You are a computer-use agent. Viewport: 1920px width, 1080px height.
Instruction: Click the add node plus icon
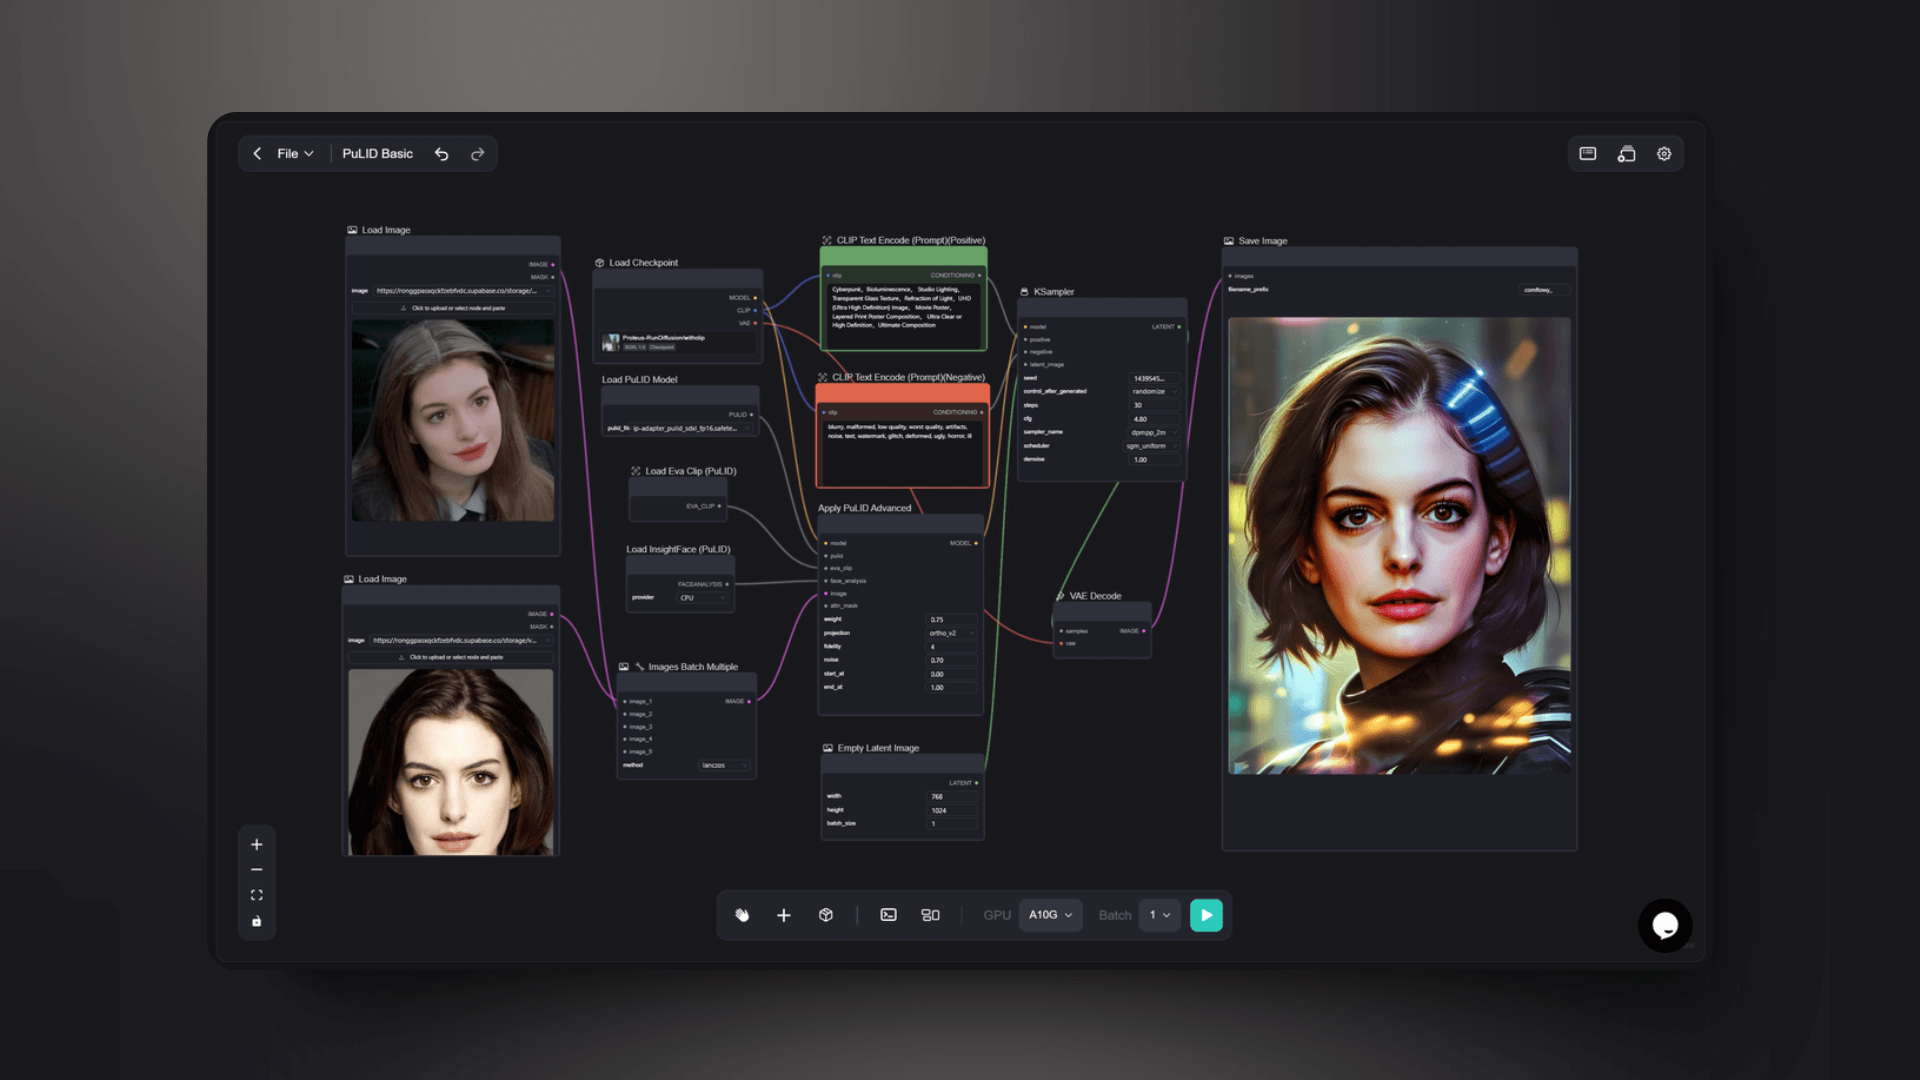point(784,915)
